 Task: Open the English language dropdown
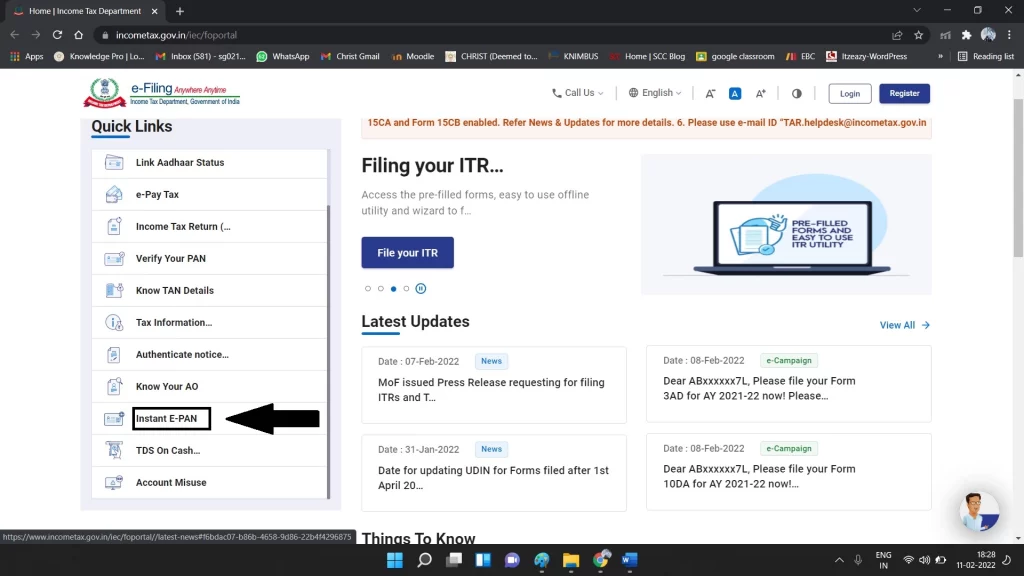tap(655, 93)
